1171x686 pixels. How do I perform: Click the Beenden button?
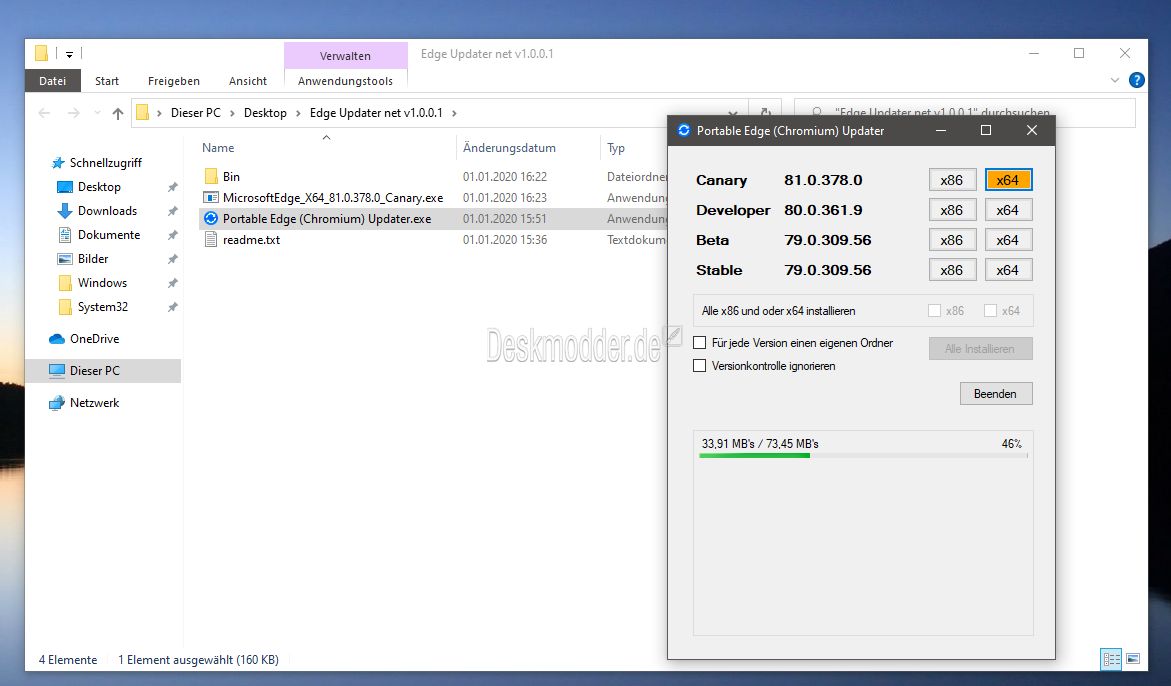996,393
